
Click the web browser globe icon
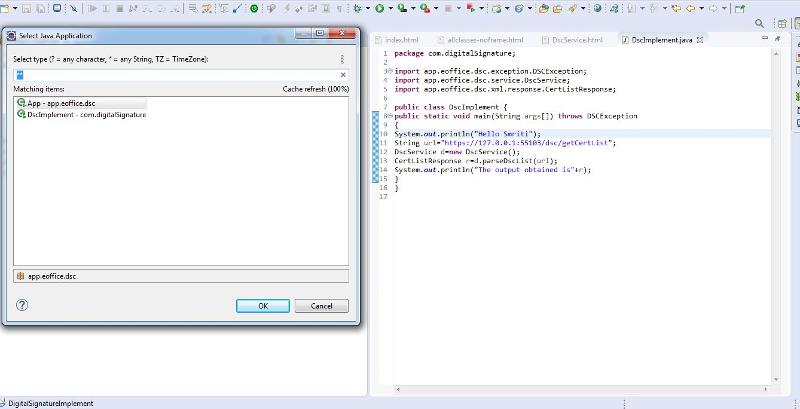click(597, 8)
